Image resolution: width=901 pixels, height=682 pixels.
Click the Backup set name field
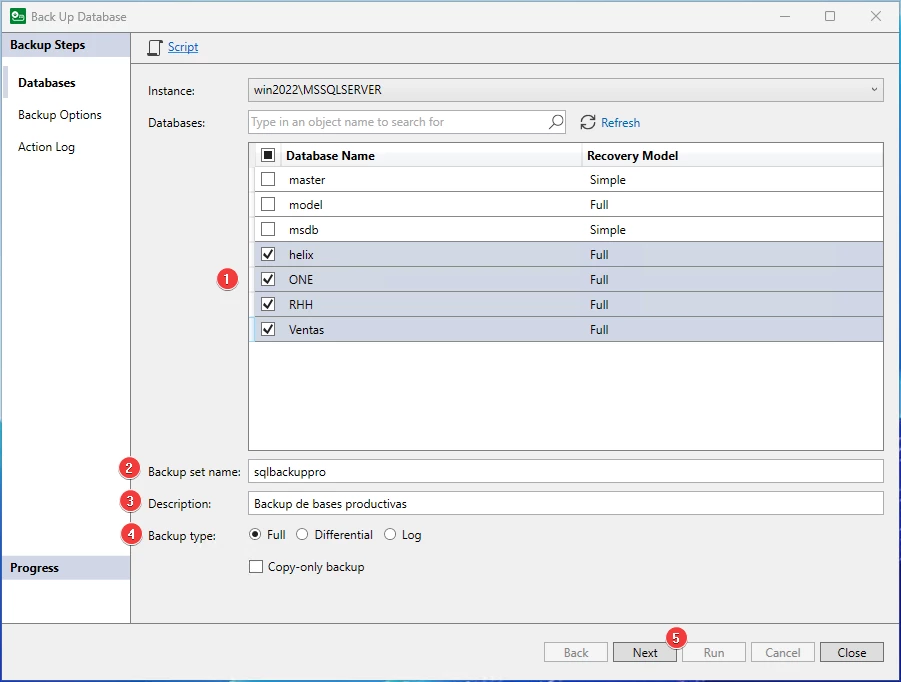pos(565,472)
